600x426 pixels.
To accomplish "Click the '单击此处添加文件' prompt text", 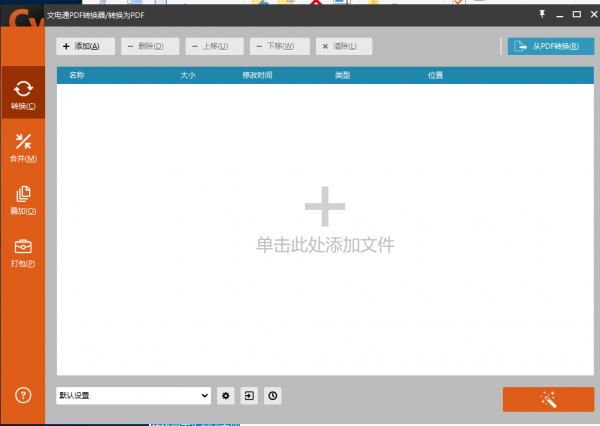I will 325,245.
